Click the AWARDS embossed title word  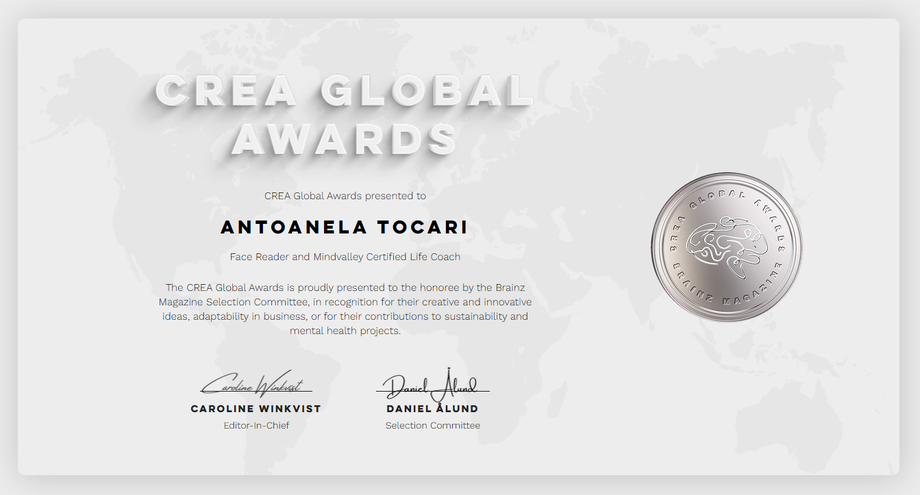click(344, 140)
